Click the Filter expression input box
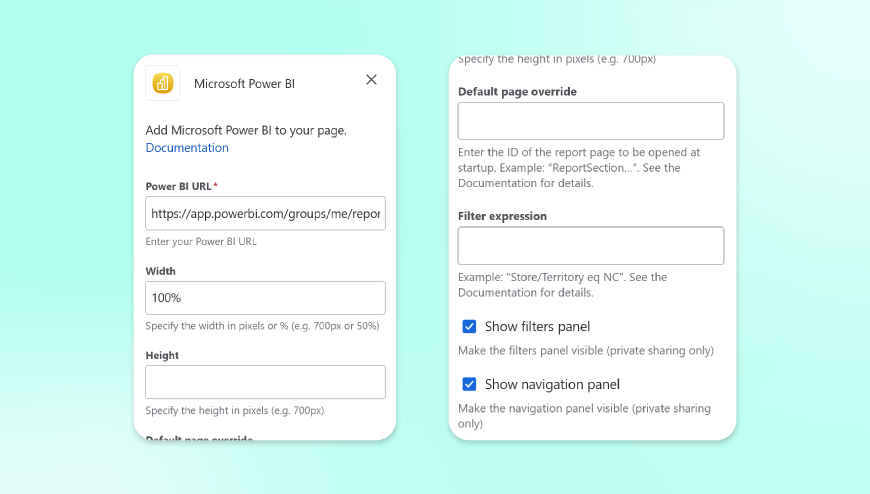870x494 pixels. click(591, 245)
